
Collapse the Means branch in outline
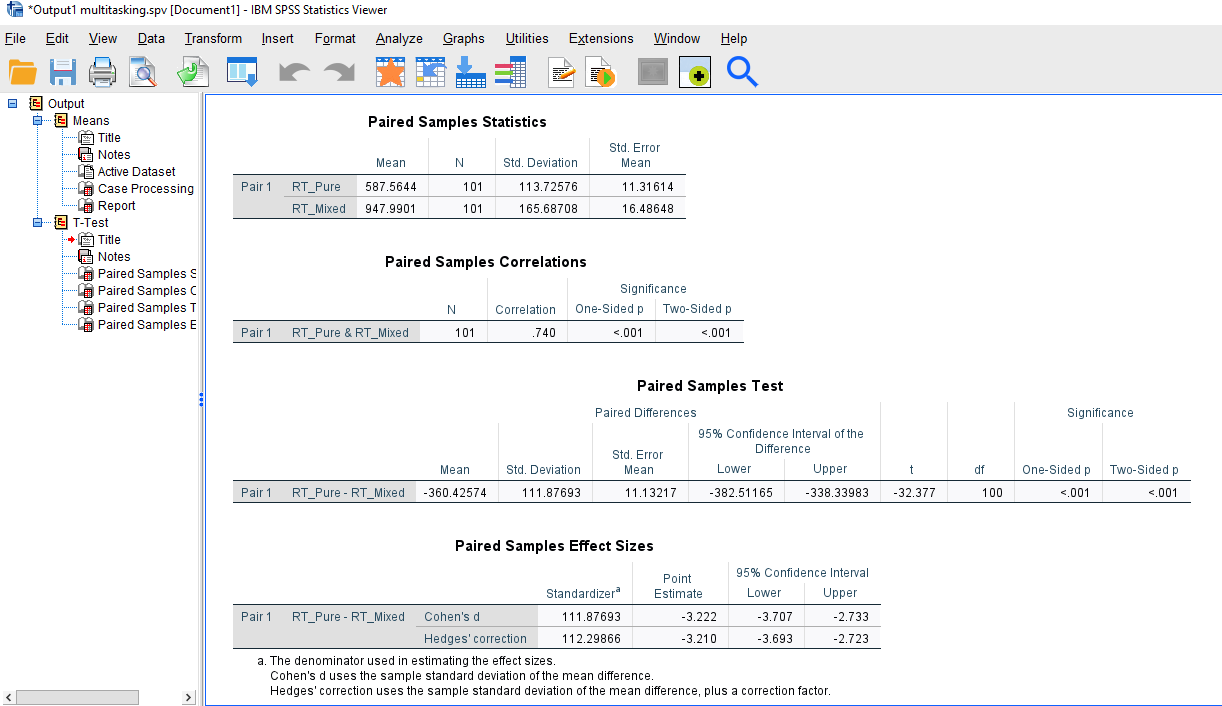[38, 120]
